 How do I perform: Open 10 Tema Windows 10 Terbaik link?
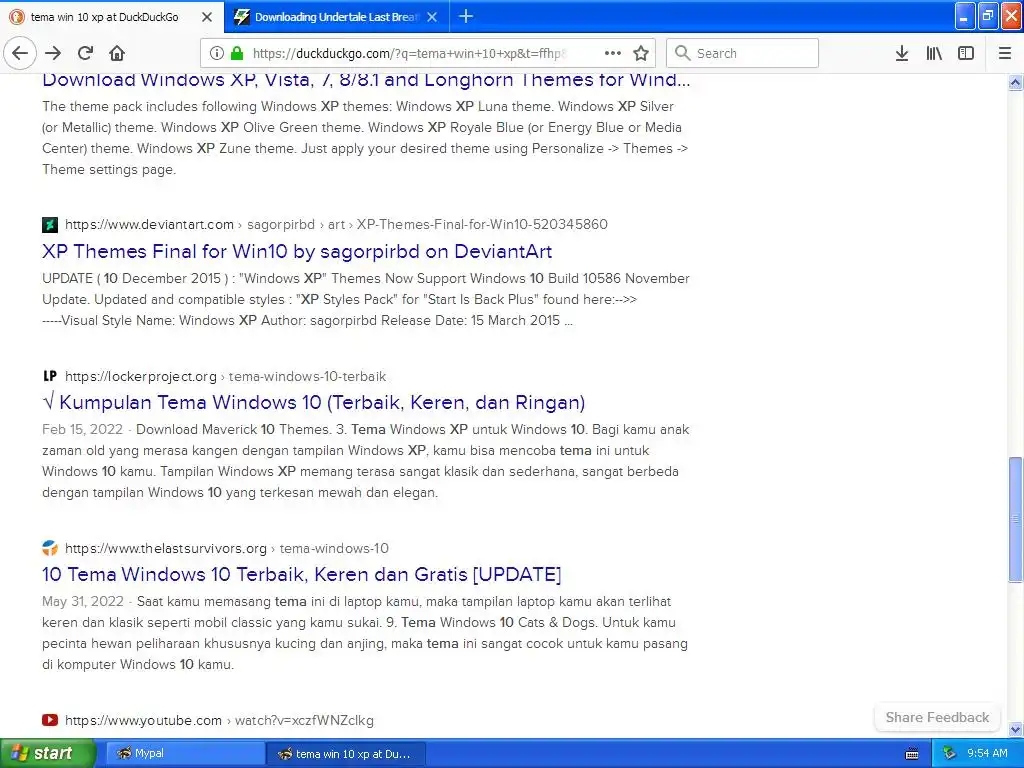[302, 574]
